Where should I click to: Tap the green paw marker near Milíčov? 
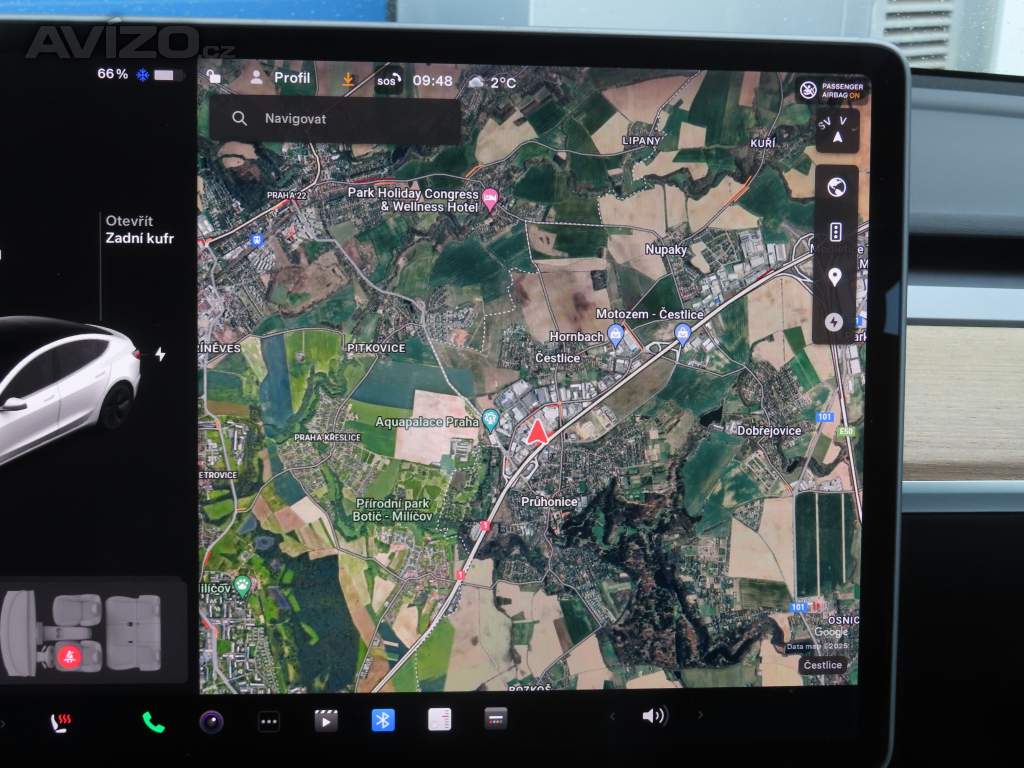(243, 585)
